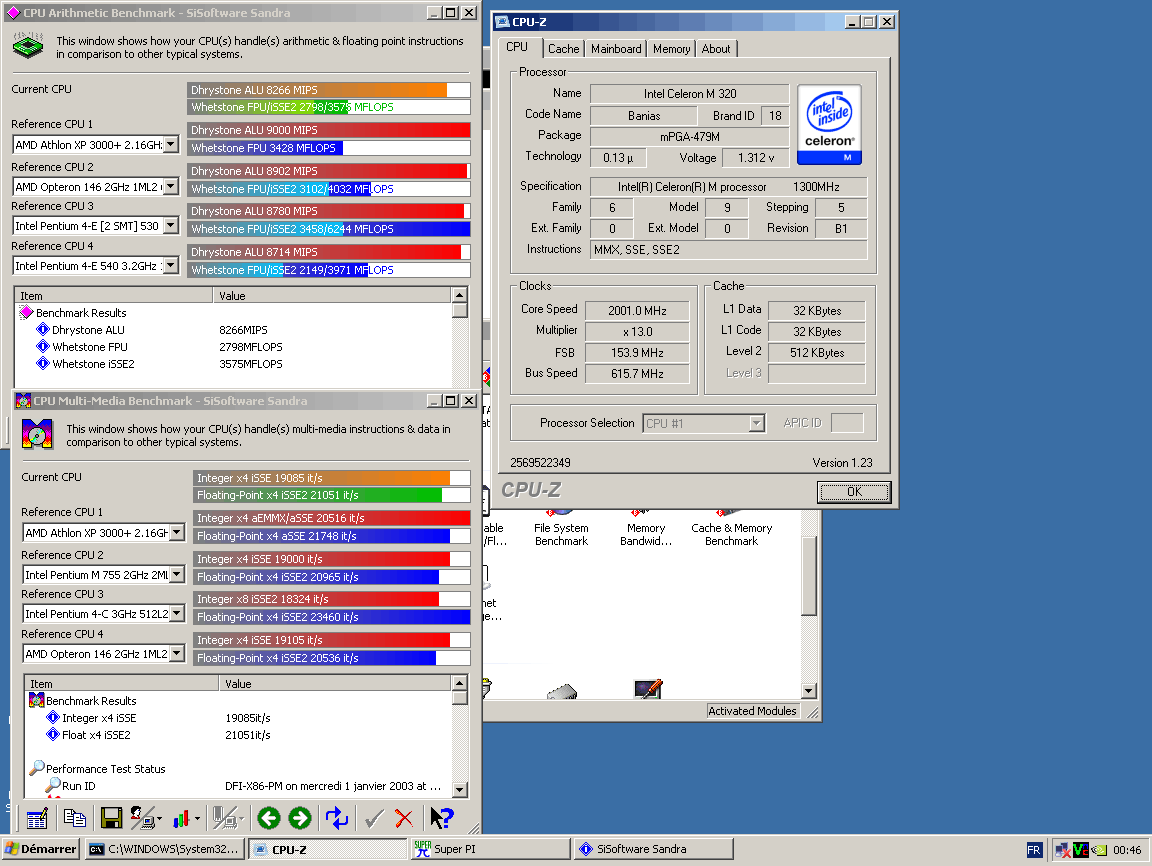1152x866 pixels.
Task: Click the magnifier icon beside Performance Test Status
Action: (37, 768)
